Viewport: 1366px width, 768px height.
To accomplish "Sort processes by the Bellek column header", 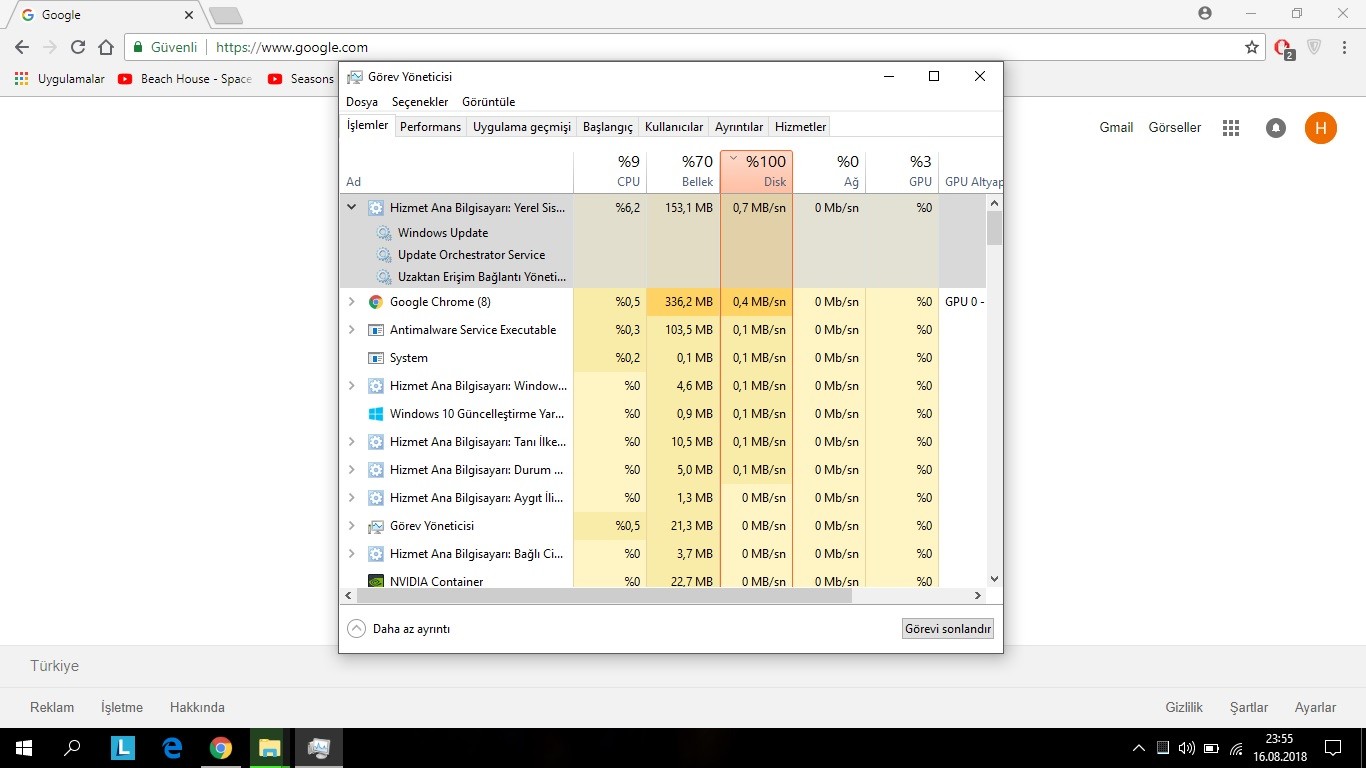I will (x=683, y=171).
